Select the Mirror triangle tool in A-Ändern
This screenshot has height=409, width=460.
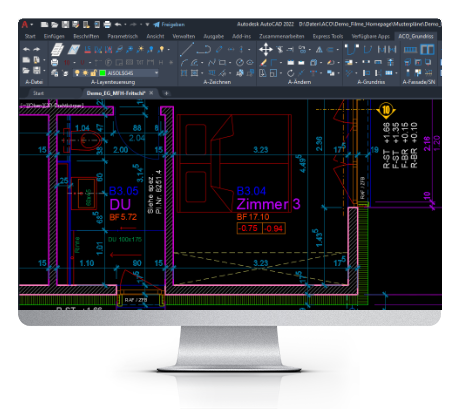pos(319,50)
